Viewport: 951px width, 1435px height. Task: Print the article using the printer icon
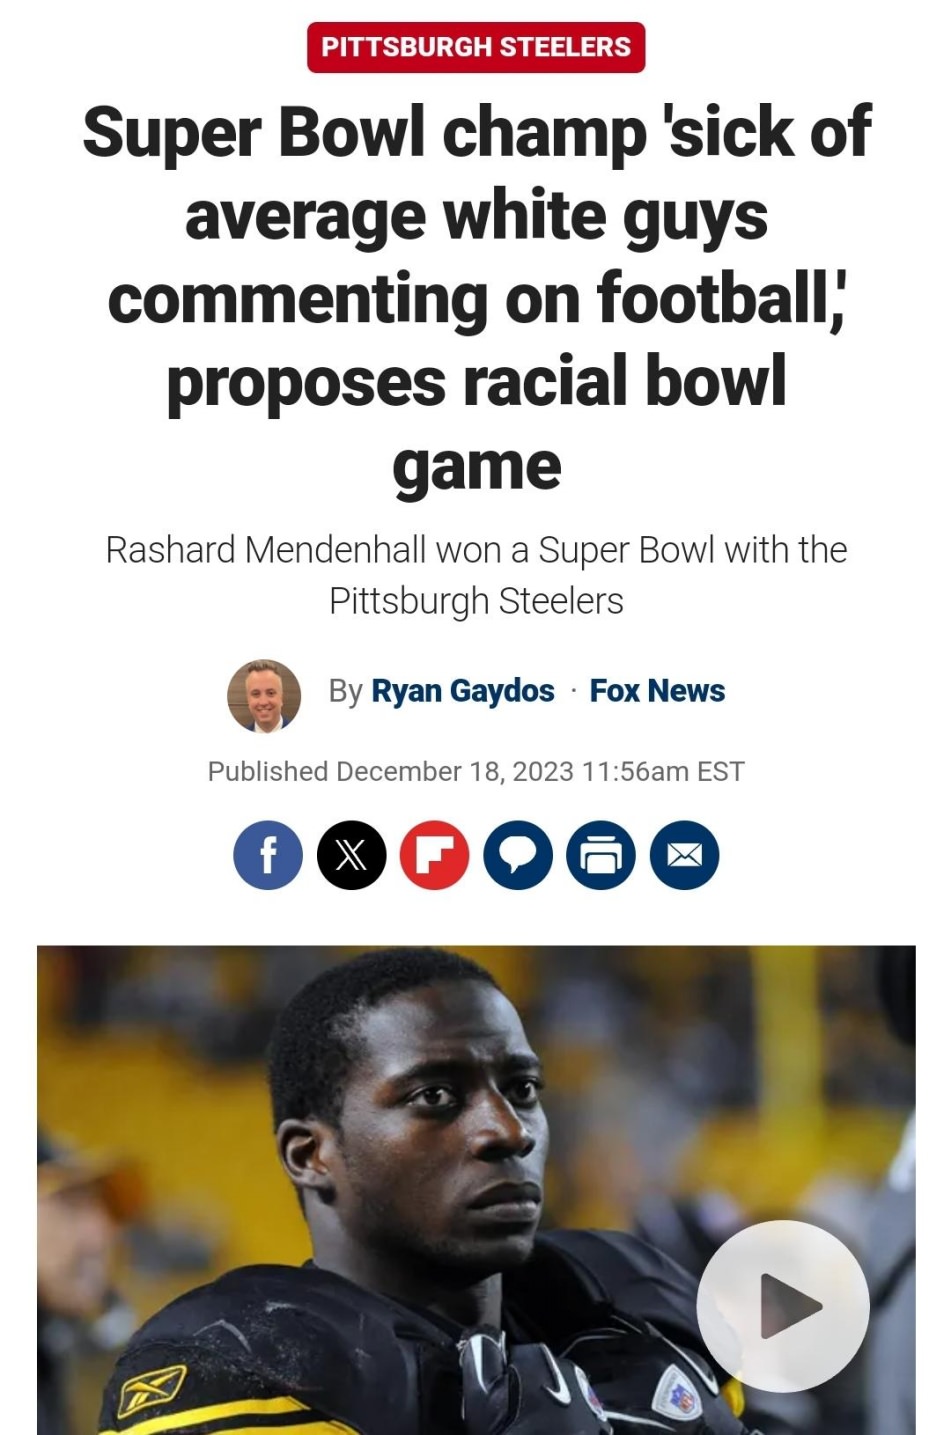click(601, 856)
